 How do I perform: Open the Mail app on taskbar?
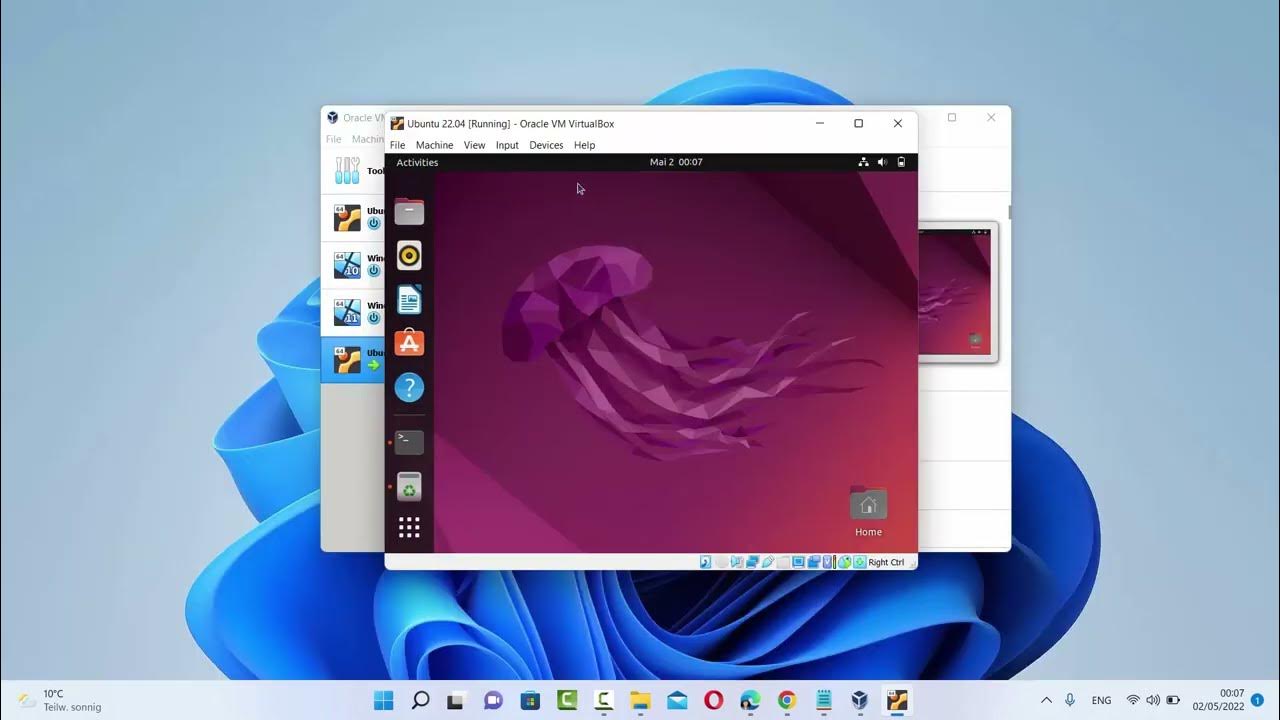click(677, 700)
